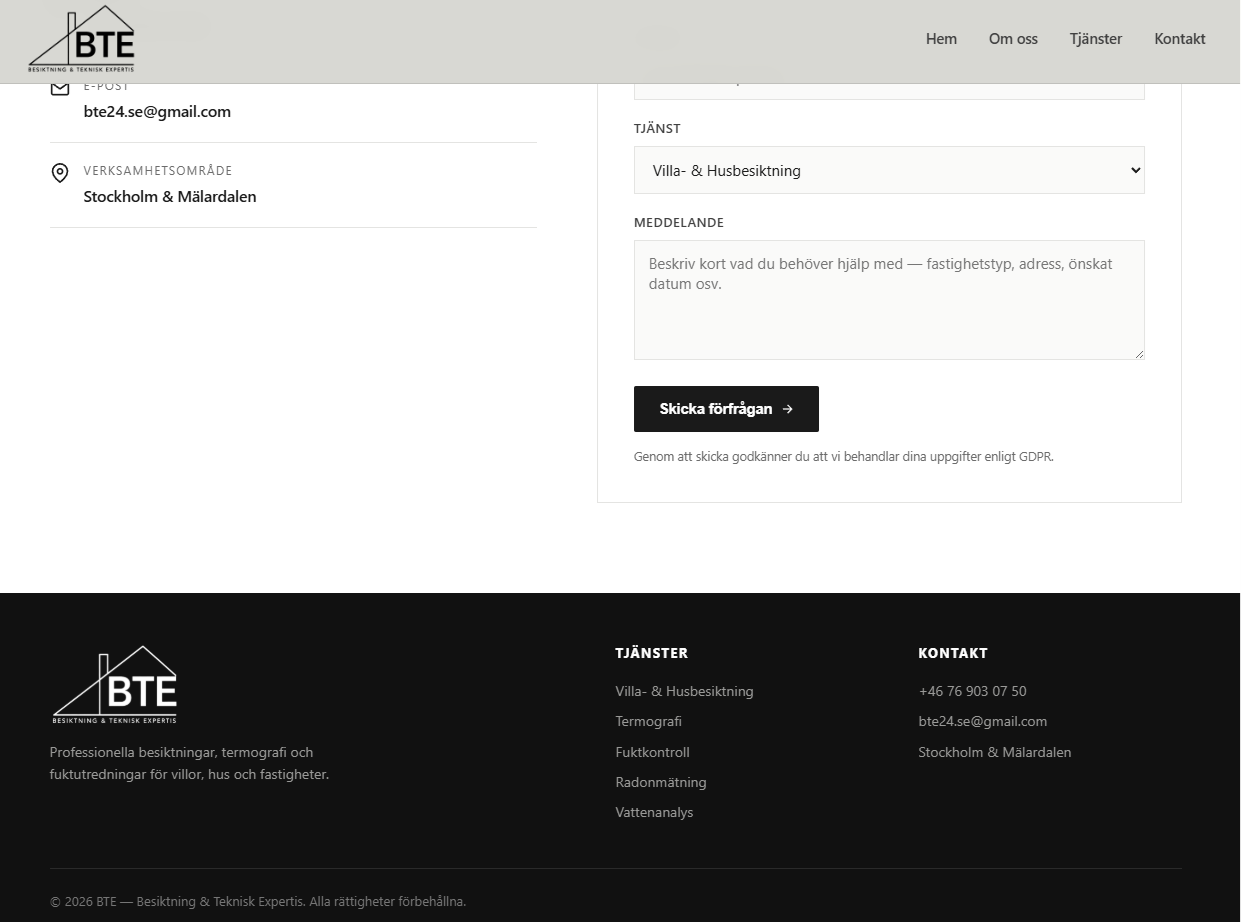The width and height of the screenshot is (1241, 923).
Task: Open the Om oss menu item
Action: pos(1013,39)
